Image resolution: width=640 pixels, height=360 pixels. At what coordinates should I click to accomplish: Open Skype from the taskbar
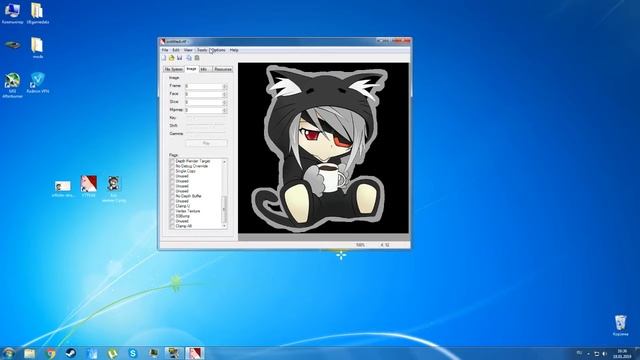click(x=133, y=353)
